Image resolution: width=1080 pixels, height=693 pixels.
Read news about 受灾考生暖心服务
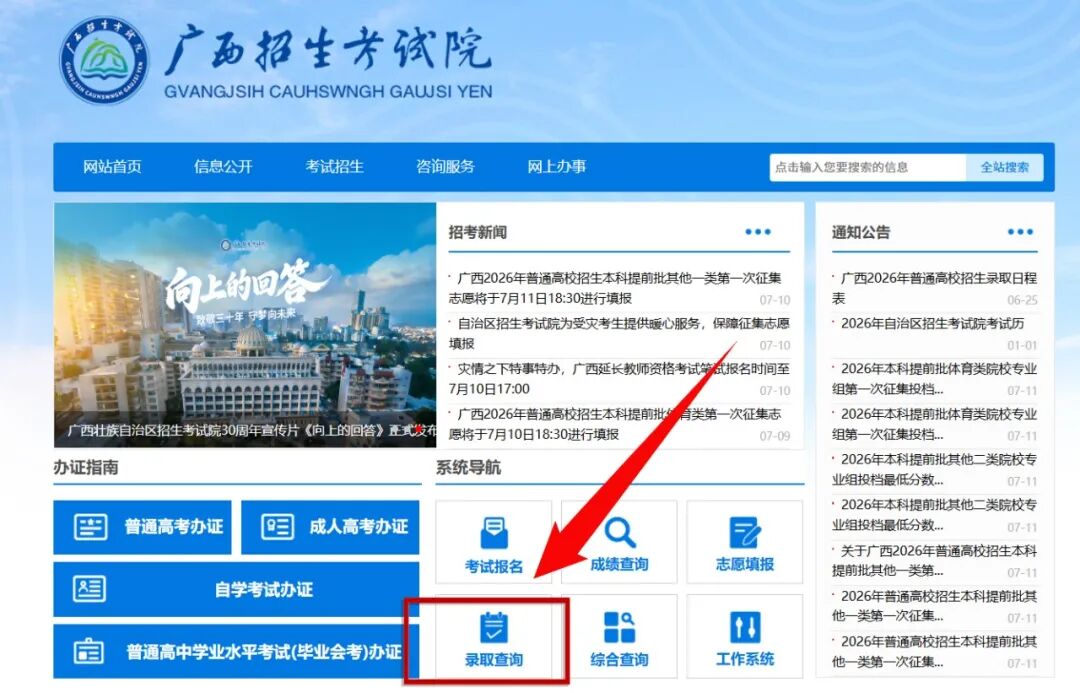pyautogui.click(x=619, y=333)
